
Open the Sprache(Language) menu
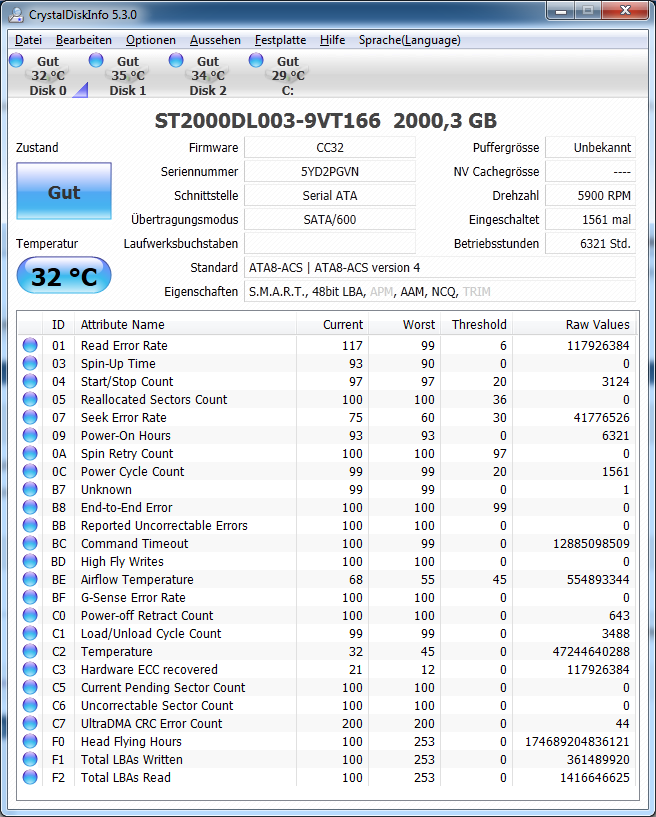(x=410, y=40)
